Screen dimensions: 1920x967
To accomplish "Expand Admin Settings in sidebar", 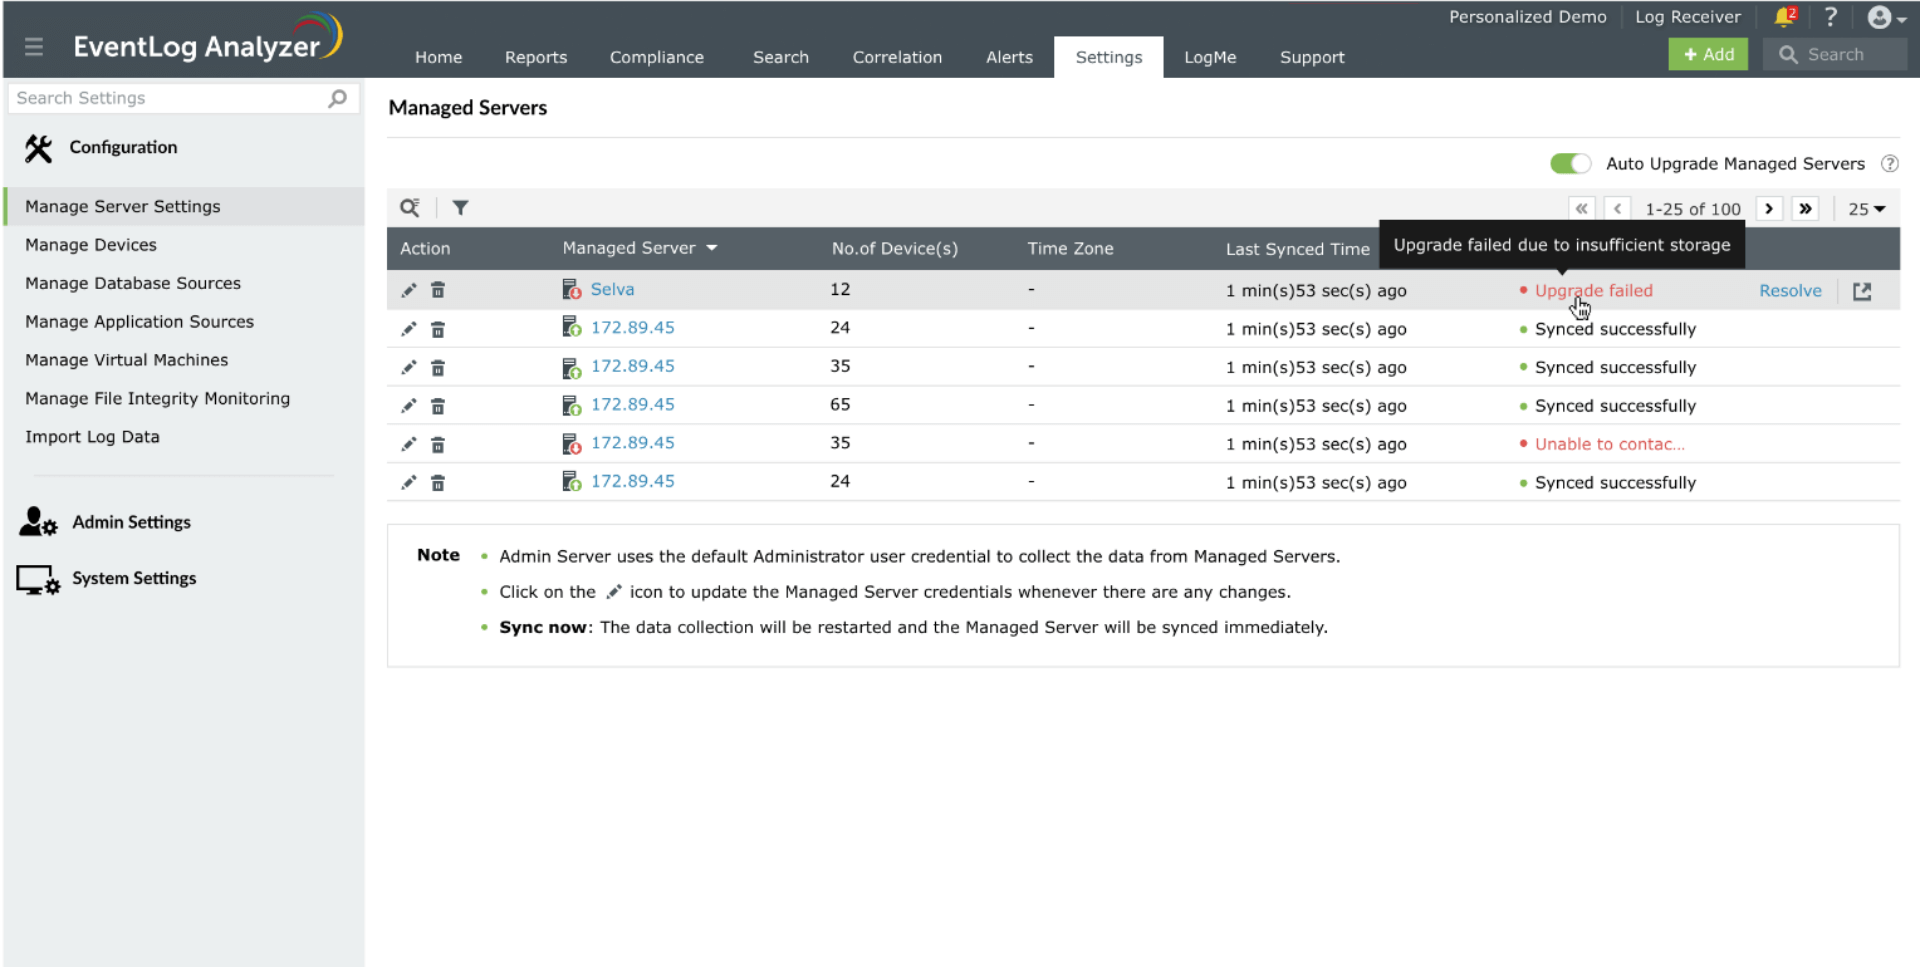I will 105,522.
